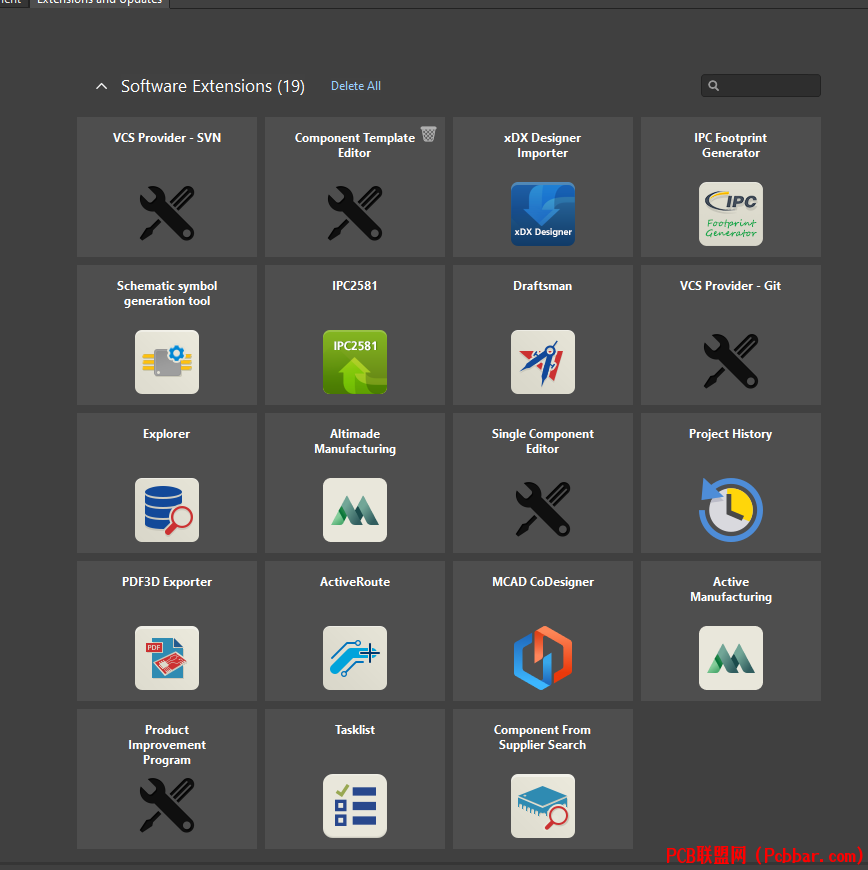This screenshot has width=868, height=870.
Task: Click the "Project History" title text
Action: [x=731, y=434]
